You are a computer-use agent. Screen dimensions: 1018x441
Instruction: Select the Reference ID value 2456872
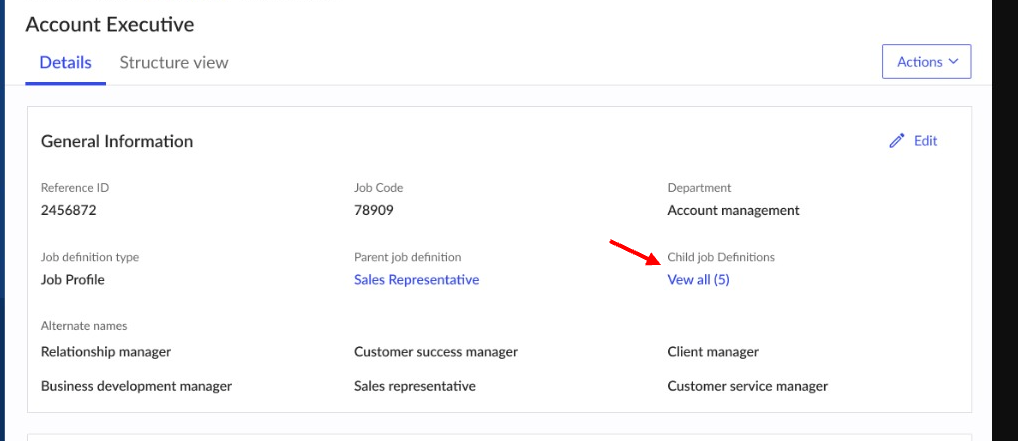coord(69,210)
